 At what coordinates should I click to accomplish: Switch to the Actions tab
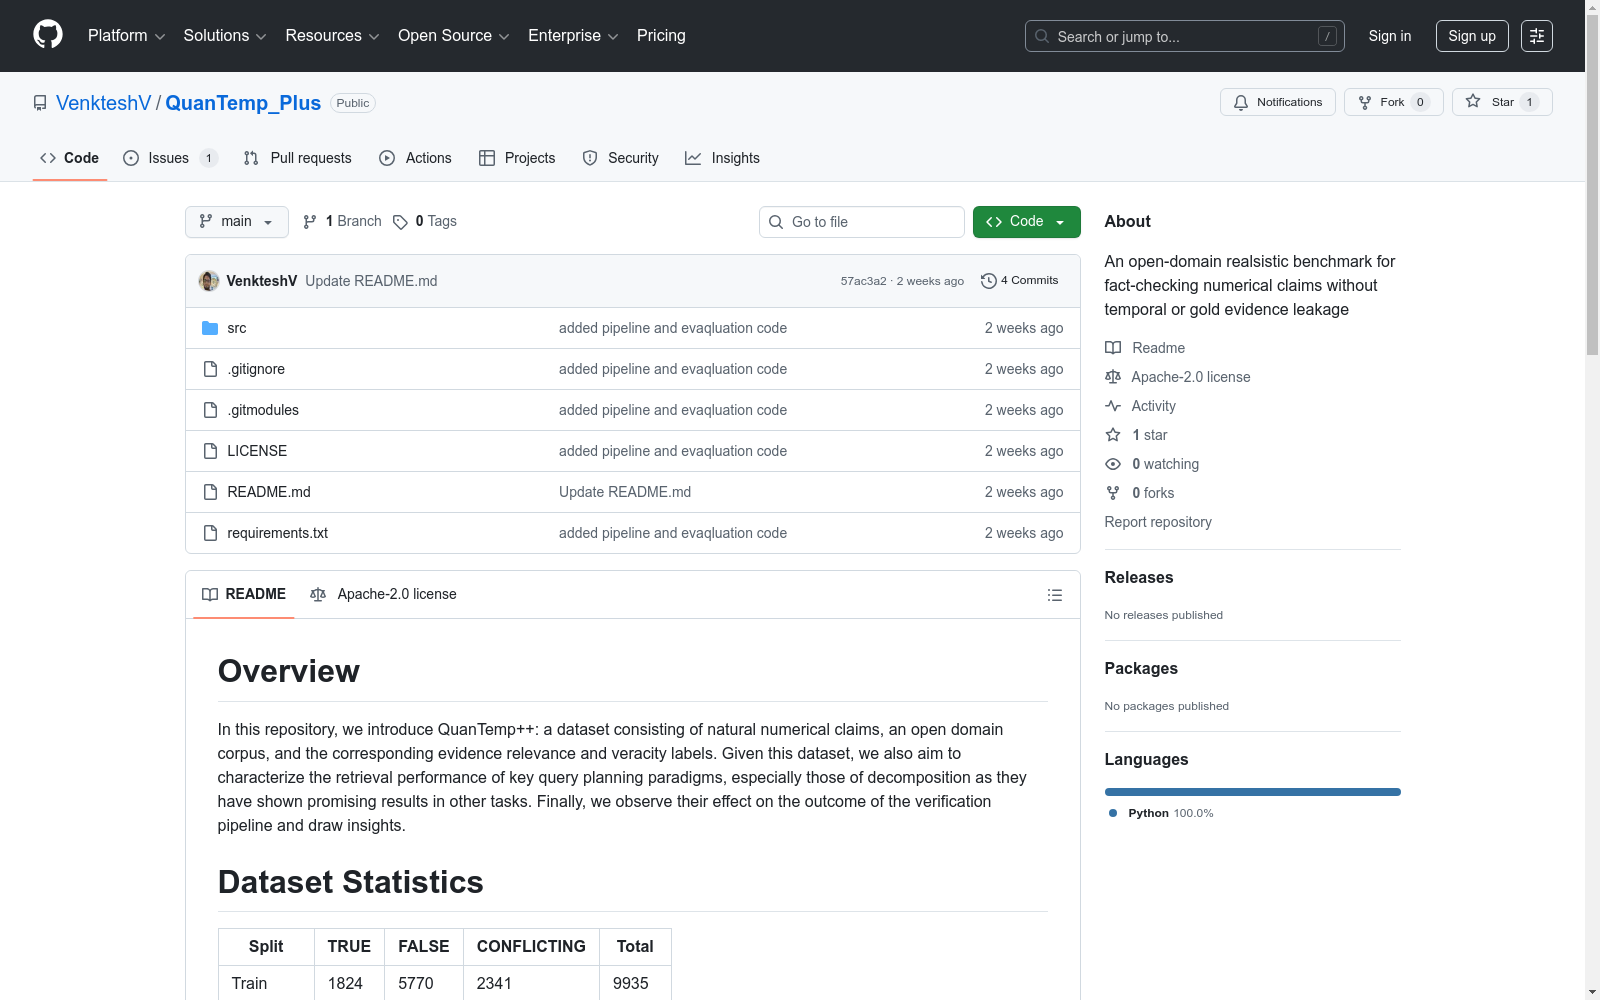[x=415, y=158]
